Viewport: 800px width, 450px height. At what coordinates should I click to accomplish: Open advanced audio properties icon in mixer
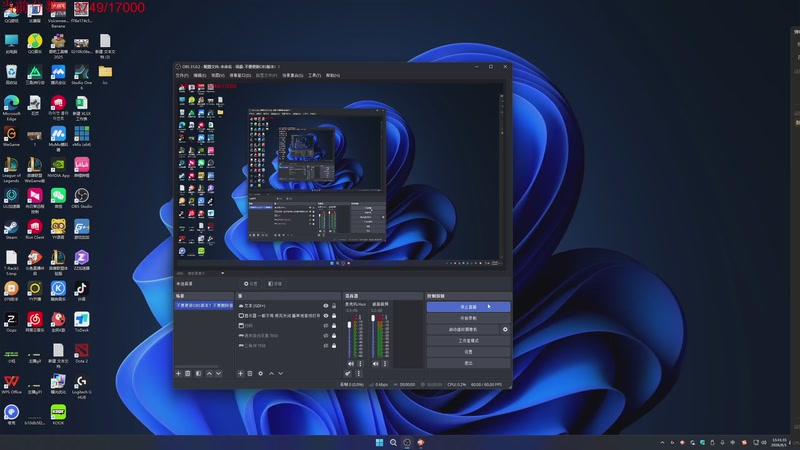(348, 373)
